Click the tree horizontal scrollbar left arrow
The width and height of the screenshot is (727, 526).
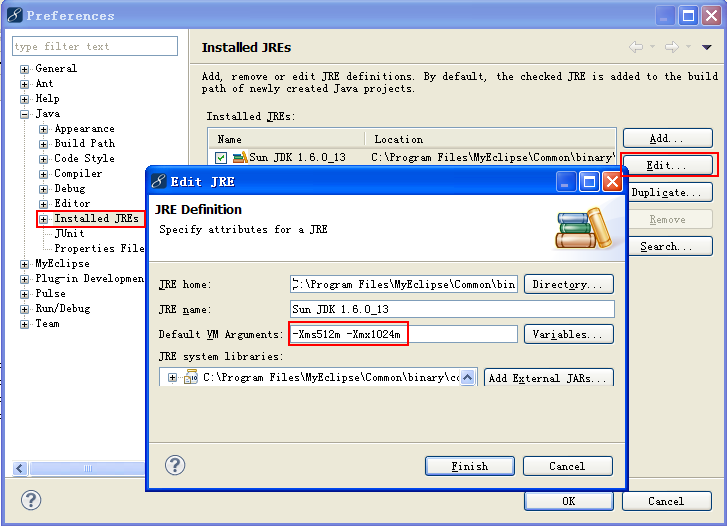[20, 468]
